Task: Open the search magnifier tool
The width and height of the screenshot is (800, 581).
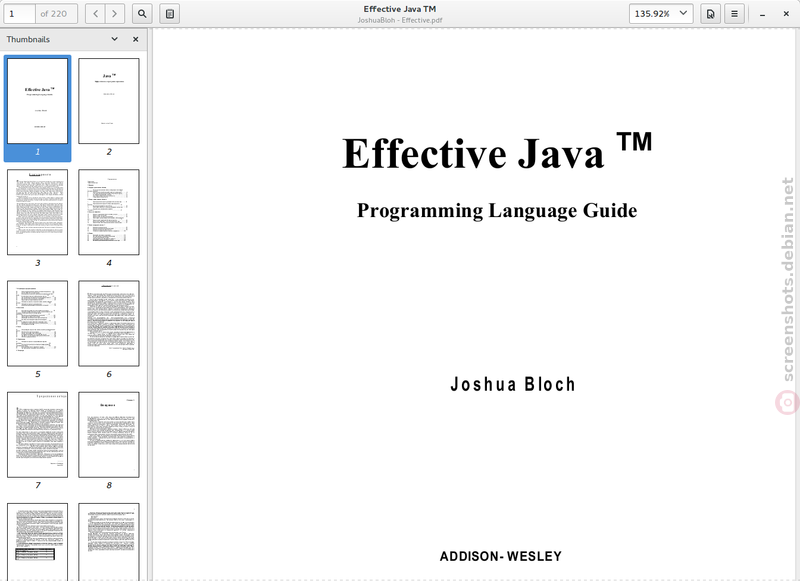Action: [x=142, y=14]
